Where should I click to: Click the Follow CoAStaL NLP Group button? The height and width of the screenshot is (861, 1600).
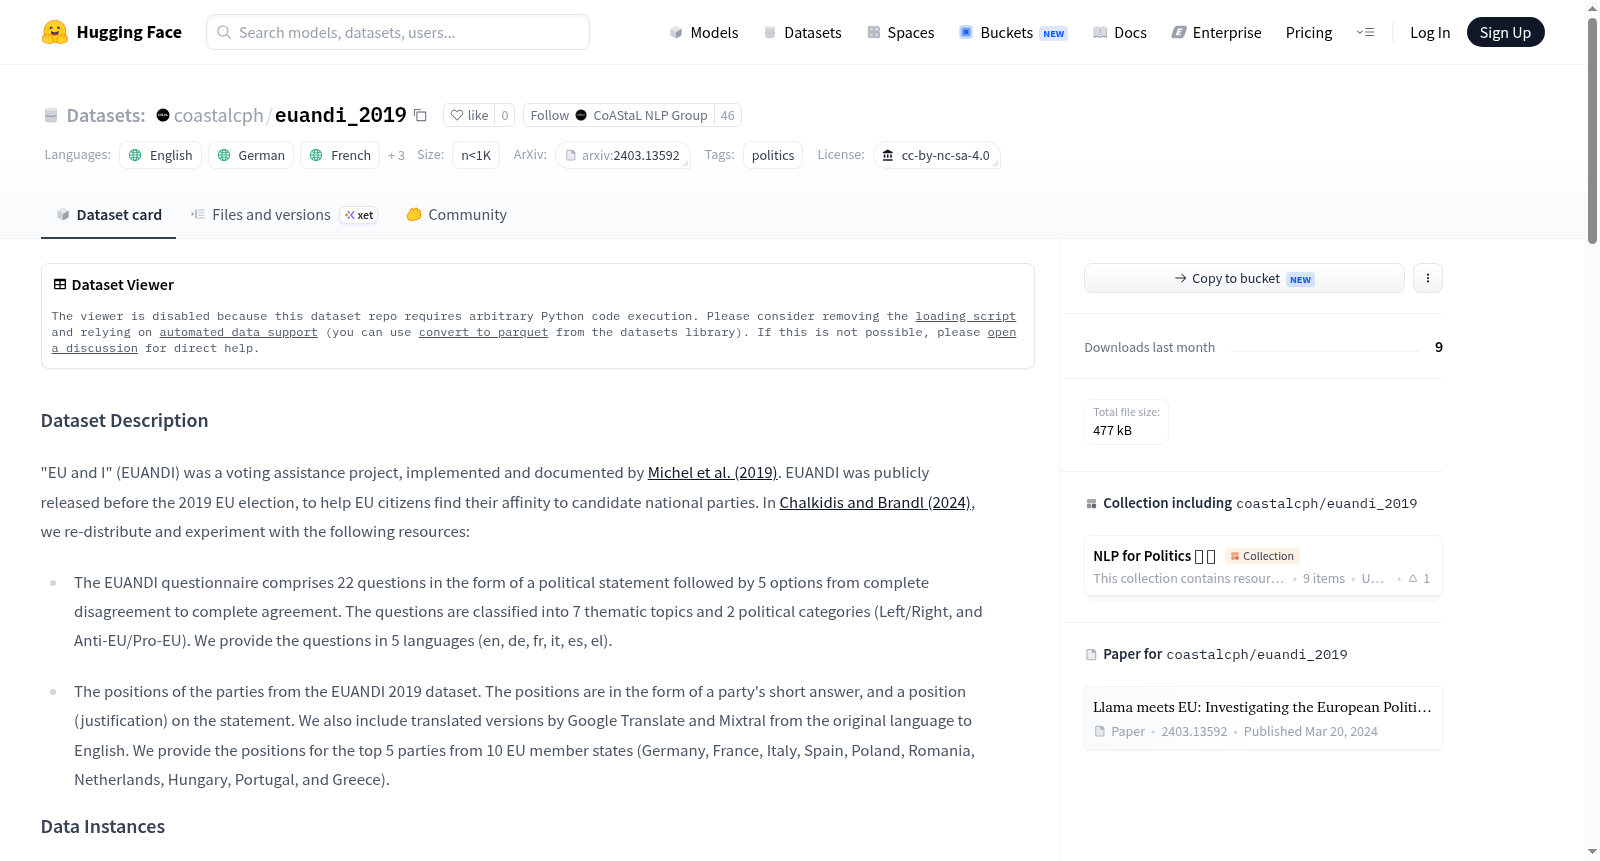(x=619, y=115)
